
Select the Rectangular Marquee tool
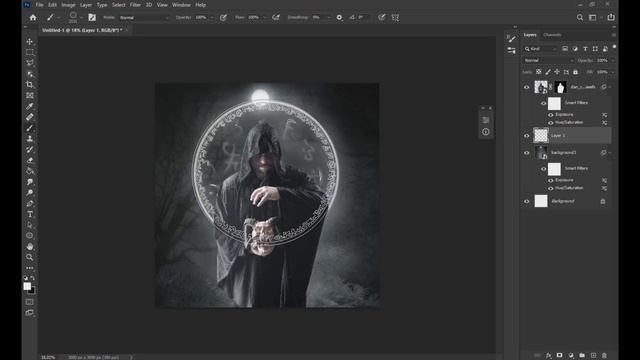coord(30,52)
